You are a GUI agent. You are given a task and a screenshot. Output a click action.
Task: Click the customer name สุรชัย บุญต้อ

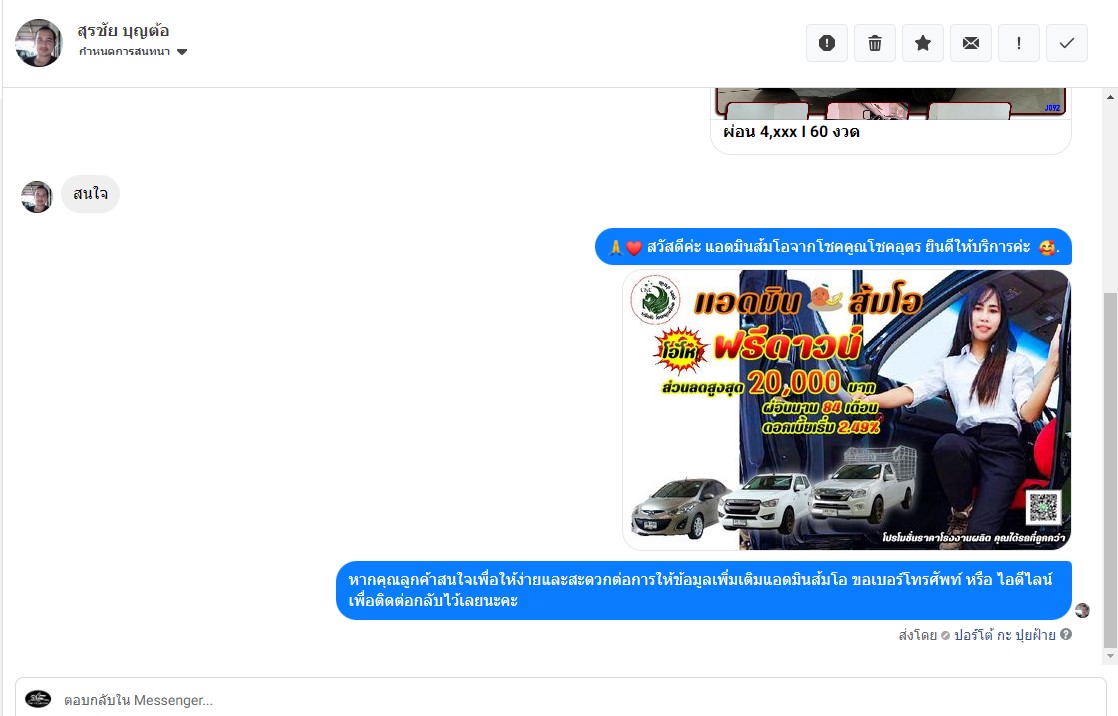[123, 31]
